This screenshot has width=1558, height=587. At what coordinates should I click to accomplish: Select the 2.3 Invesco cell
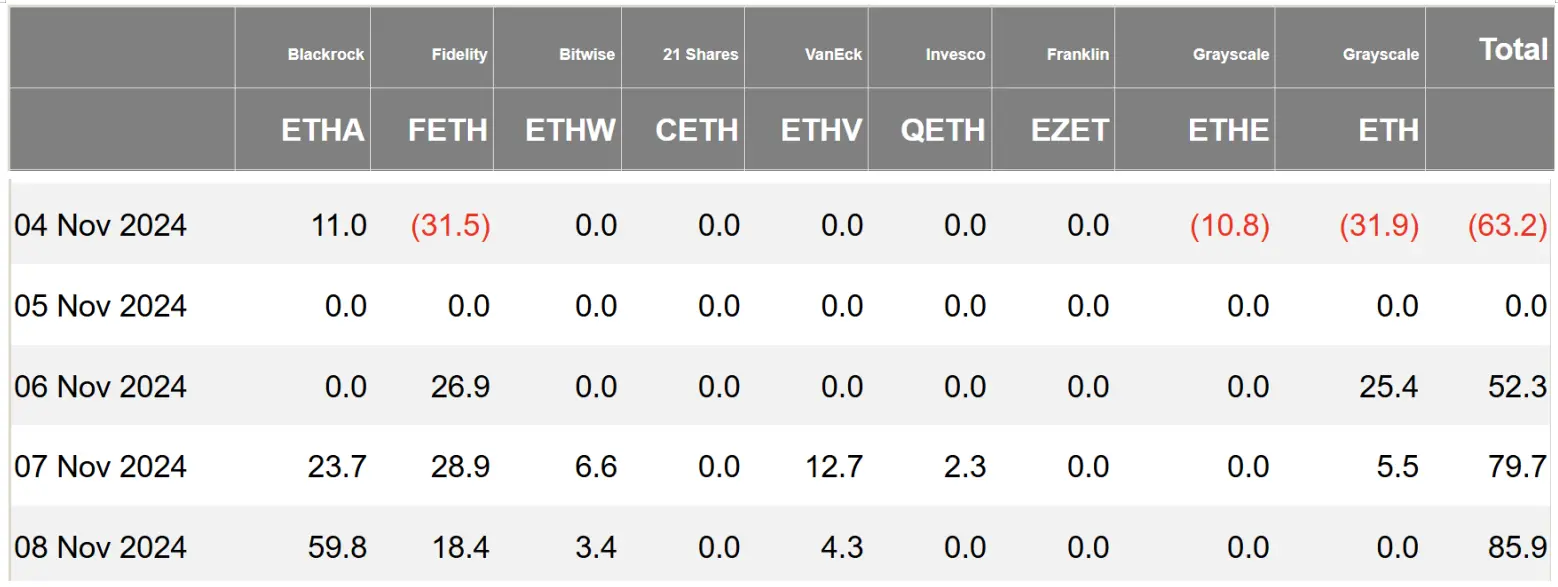pyautogui.click(x=965, y=467)
